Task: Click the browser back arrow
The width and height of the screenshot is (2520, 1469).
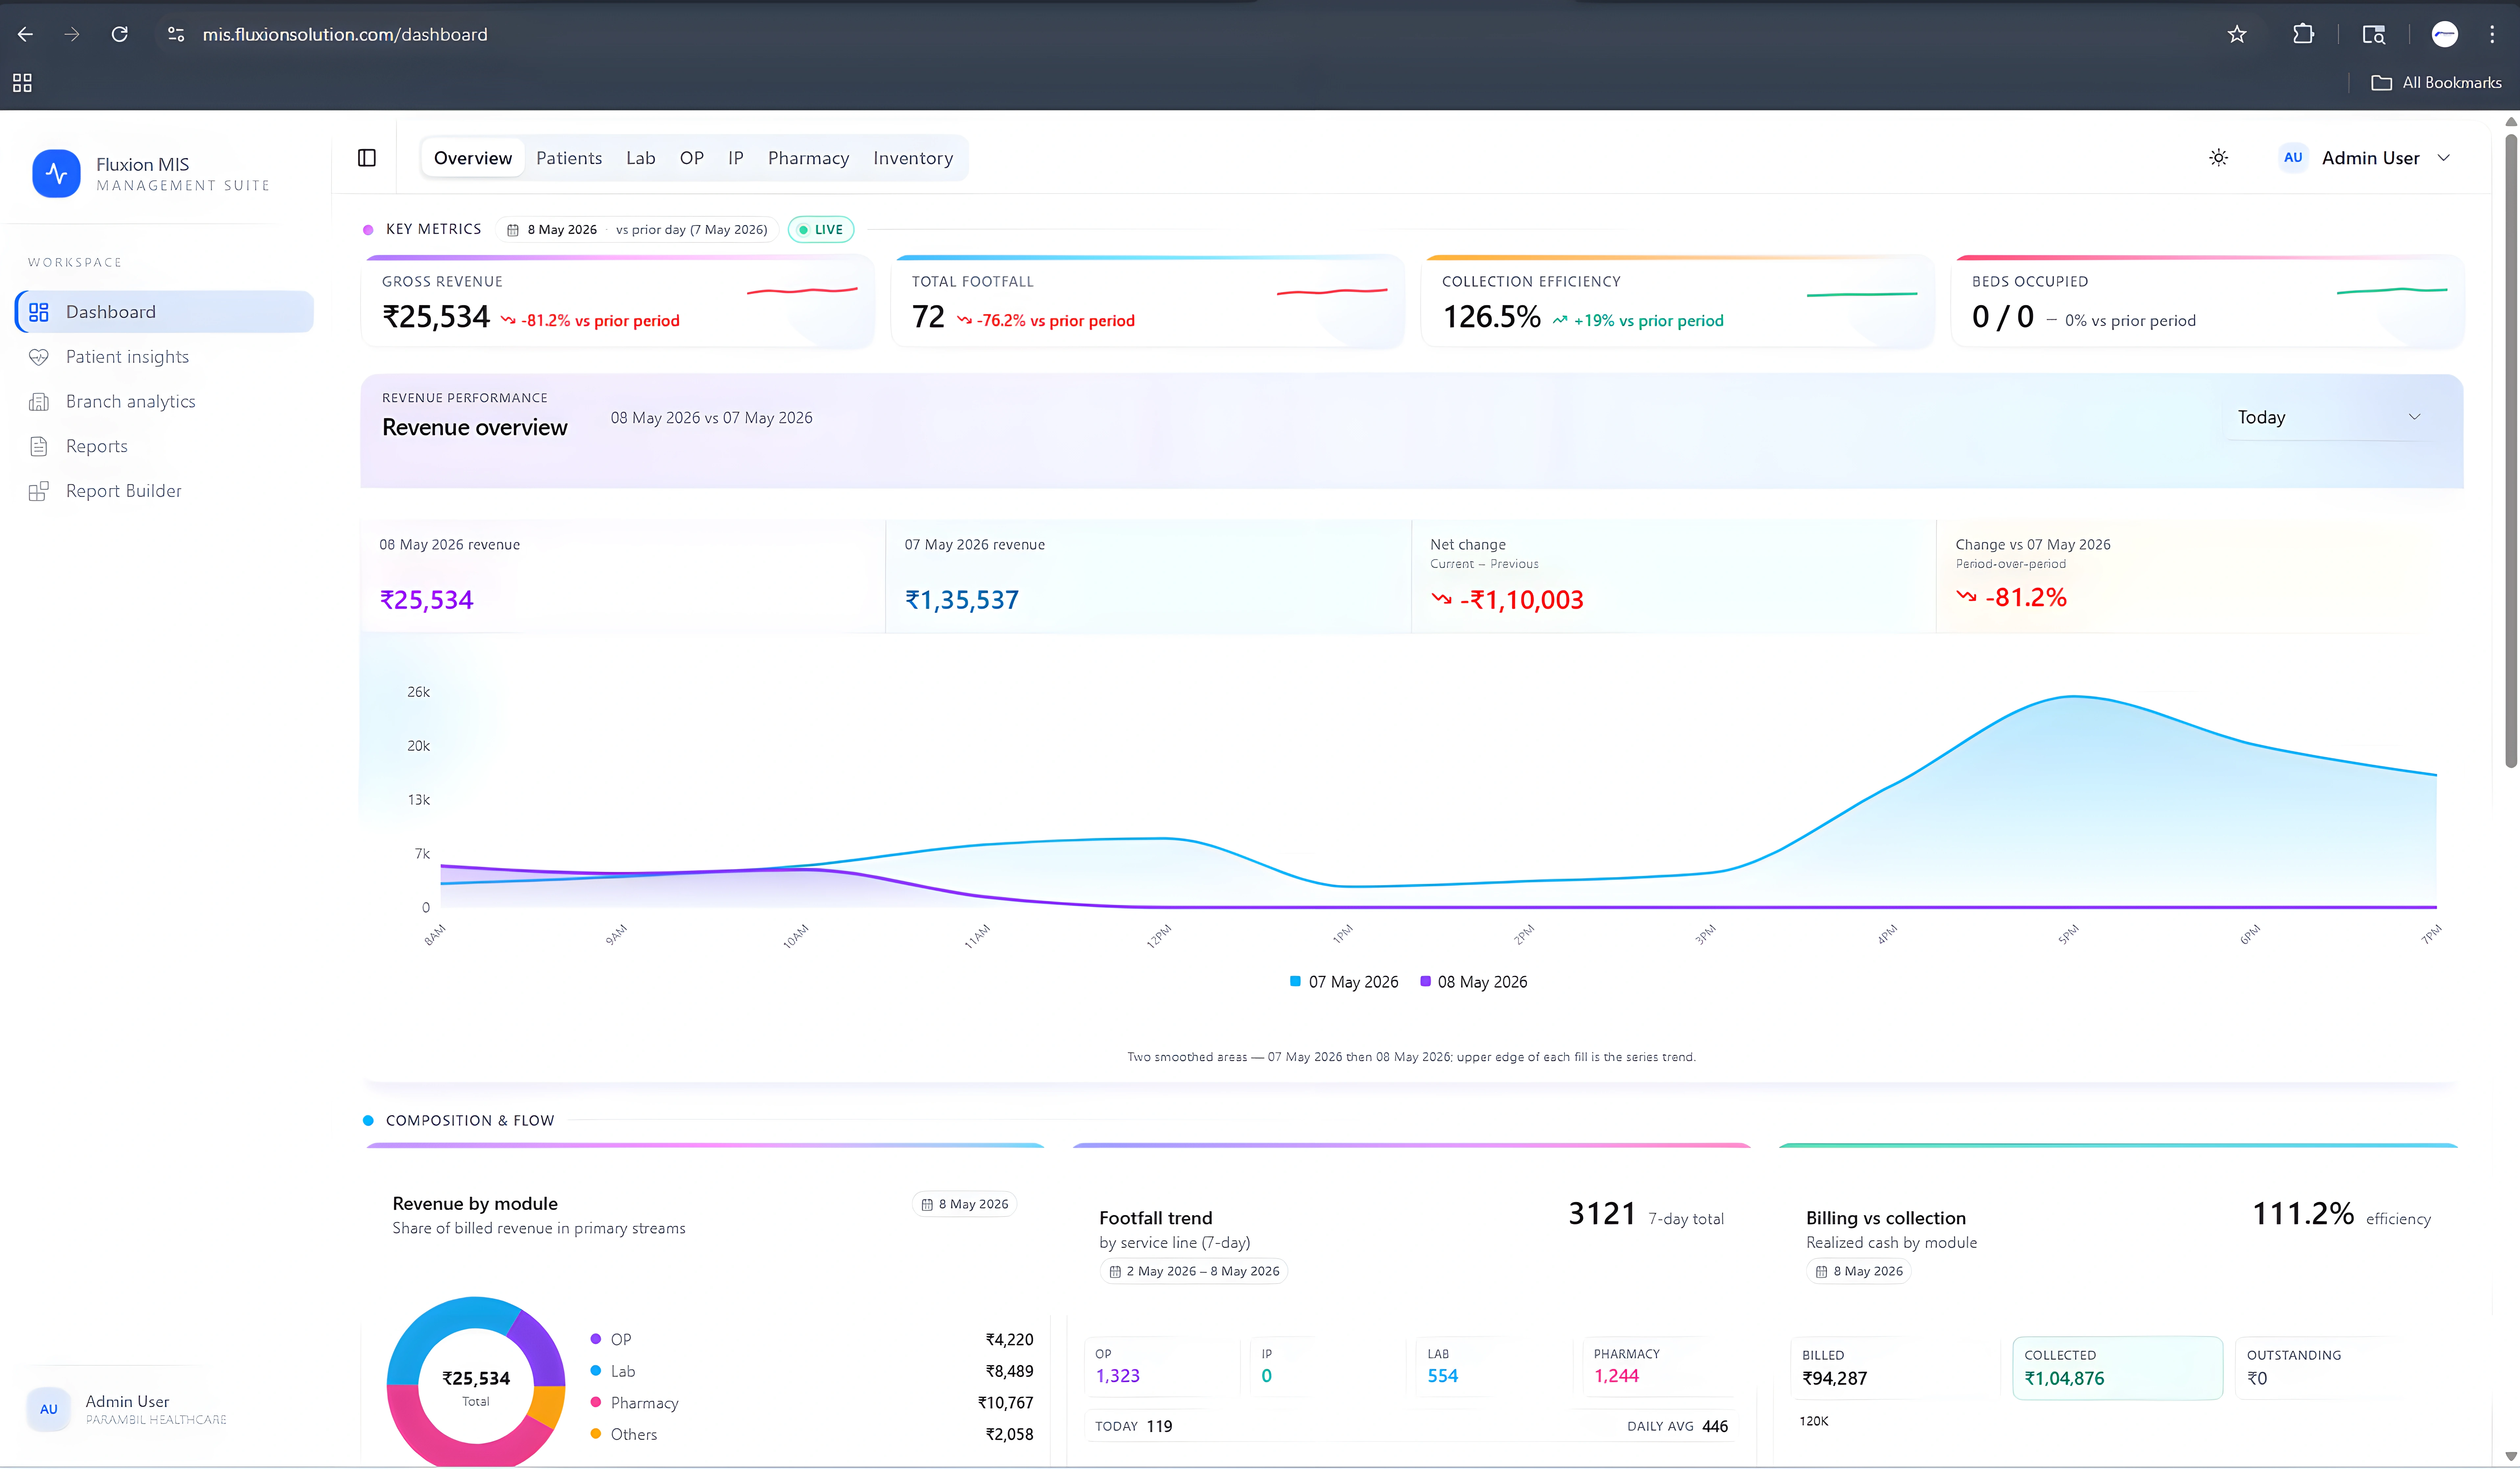Action: pos(25,34)
